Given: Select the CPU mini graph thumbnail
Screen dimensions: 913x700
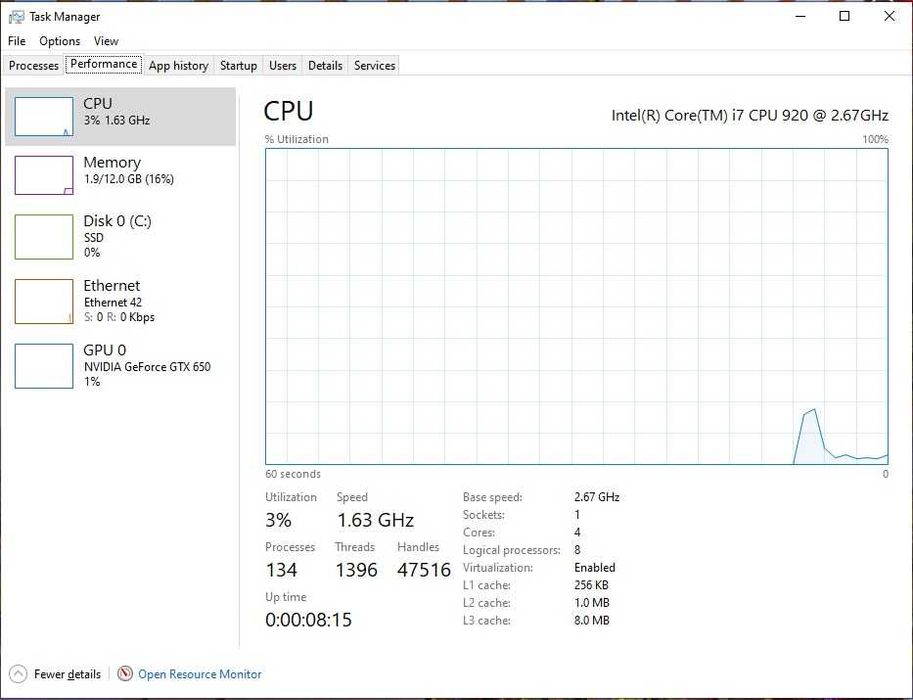Looking at the screenshot, I should pyautogui.click(x=44, y=116).
